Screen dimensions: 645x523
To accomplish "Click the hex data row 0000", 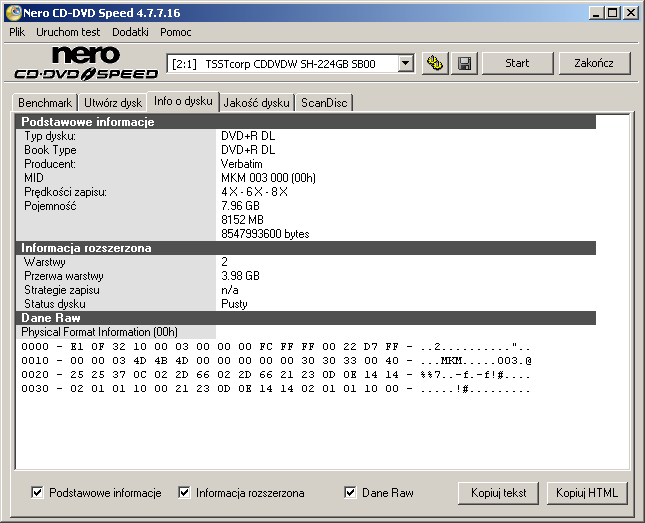I will (276, 346).
